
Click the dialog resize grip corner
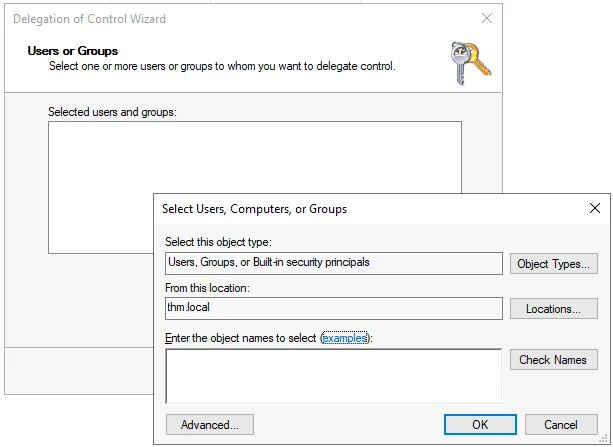point(604,439)
